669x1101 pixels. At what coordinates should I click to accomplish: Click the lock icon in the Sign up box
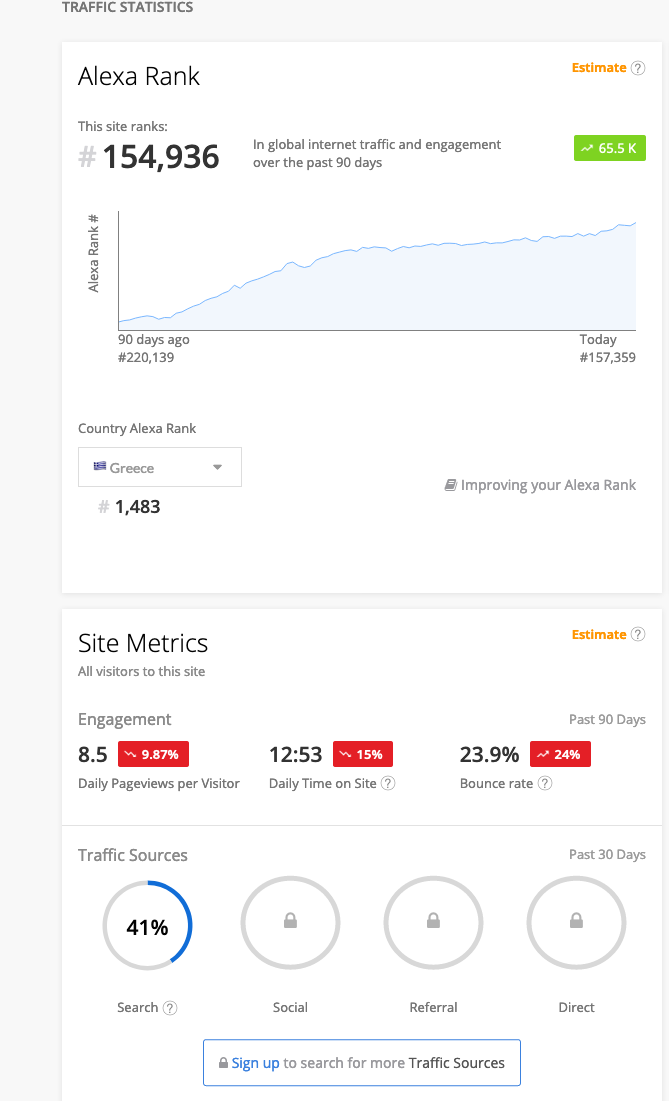[x=223, y=1063]
